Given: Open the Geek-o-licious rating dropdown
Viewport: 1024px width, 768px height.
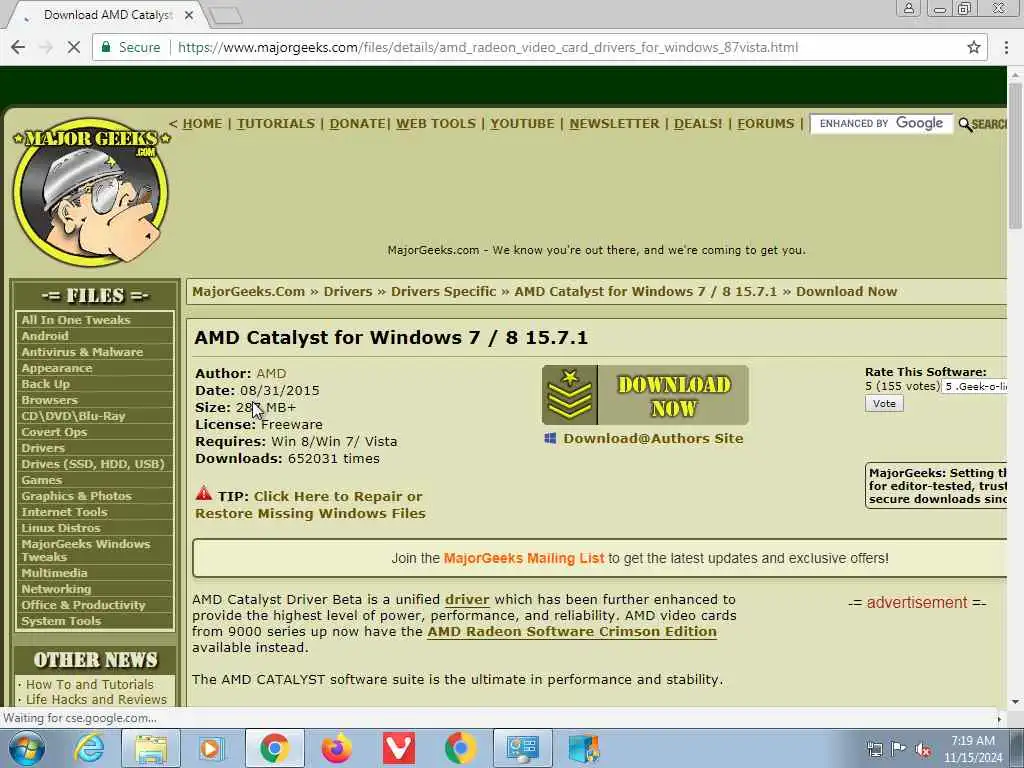Looking at the screenshot, I should pos(975,387).
